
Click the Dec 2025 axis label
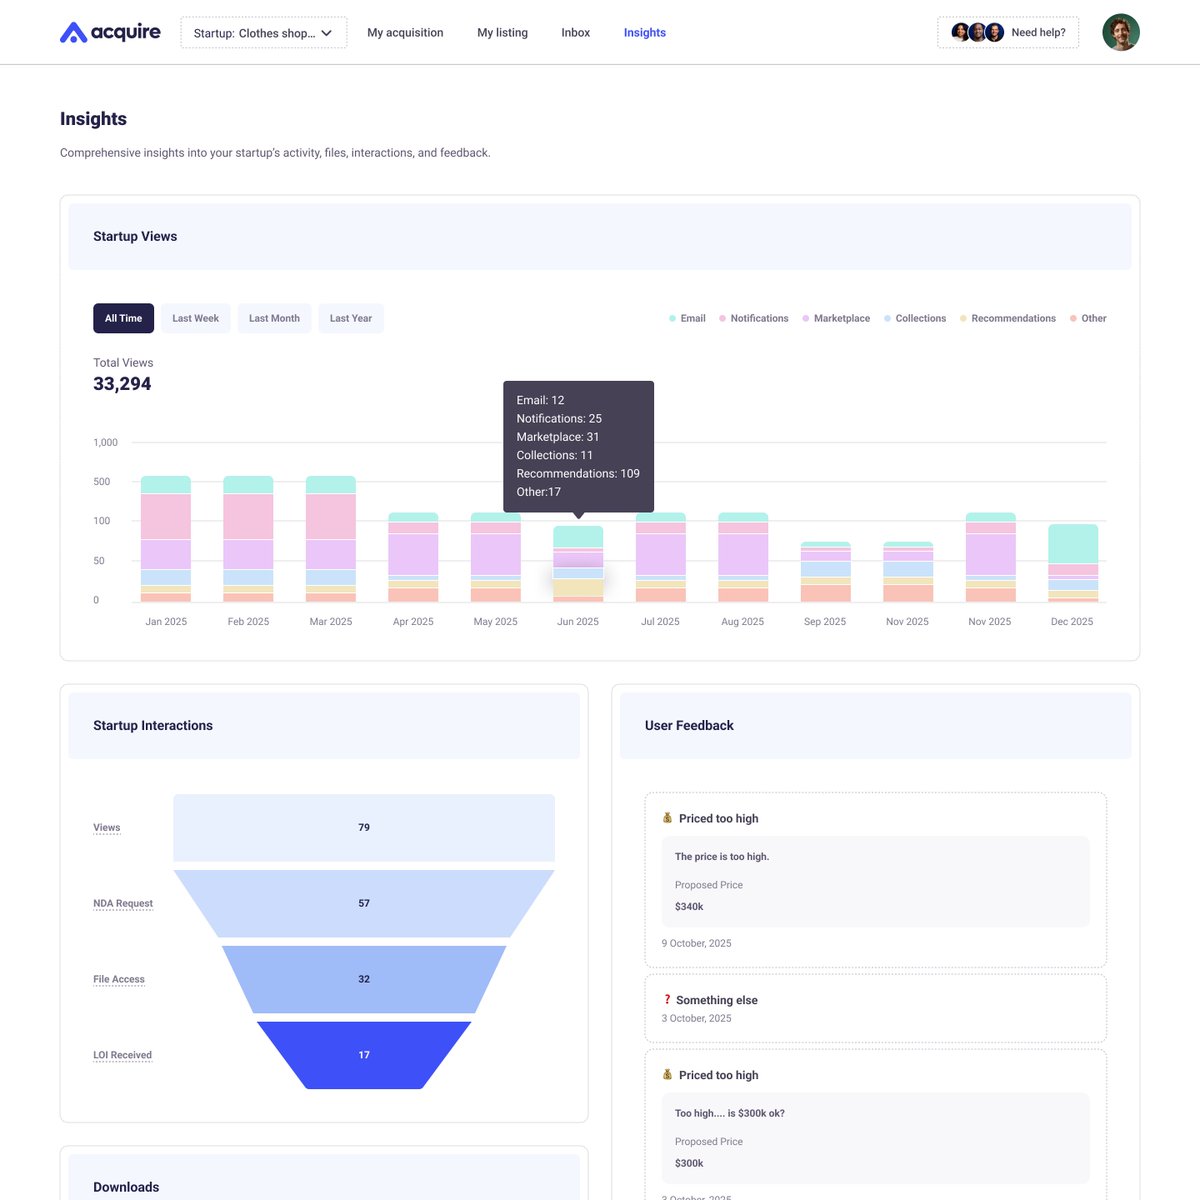(x=1072, y=622)
